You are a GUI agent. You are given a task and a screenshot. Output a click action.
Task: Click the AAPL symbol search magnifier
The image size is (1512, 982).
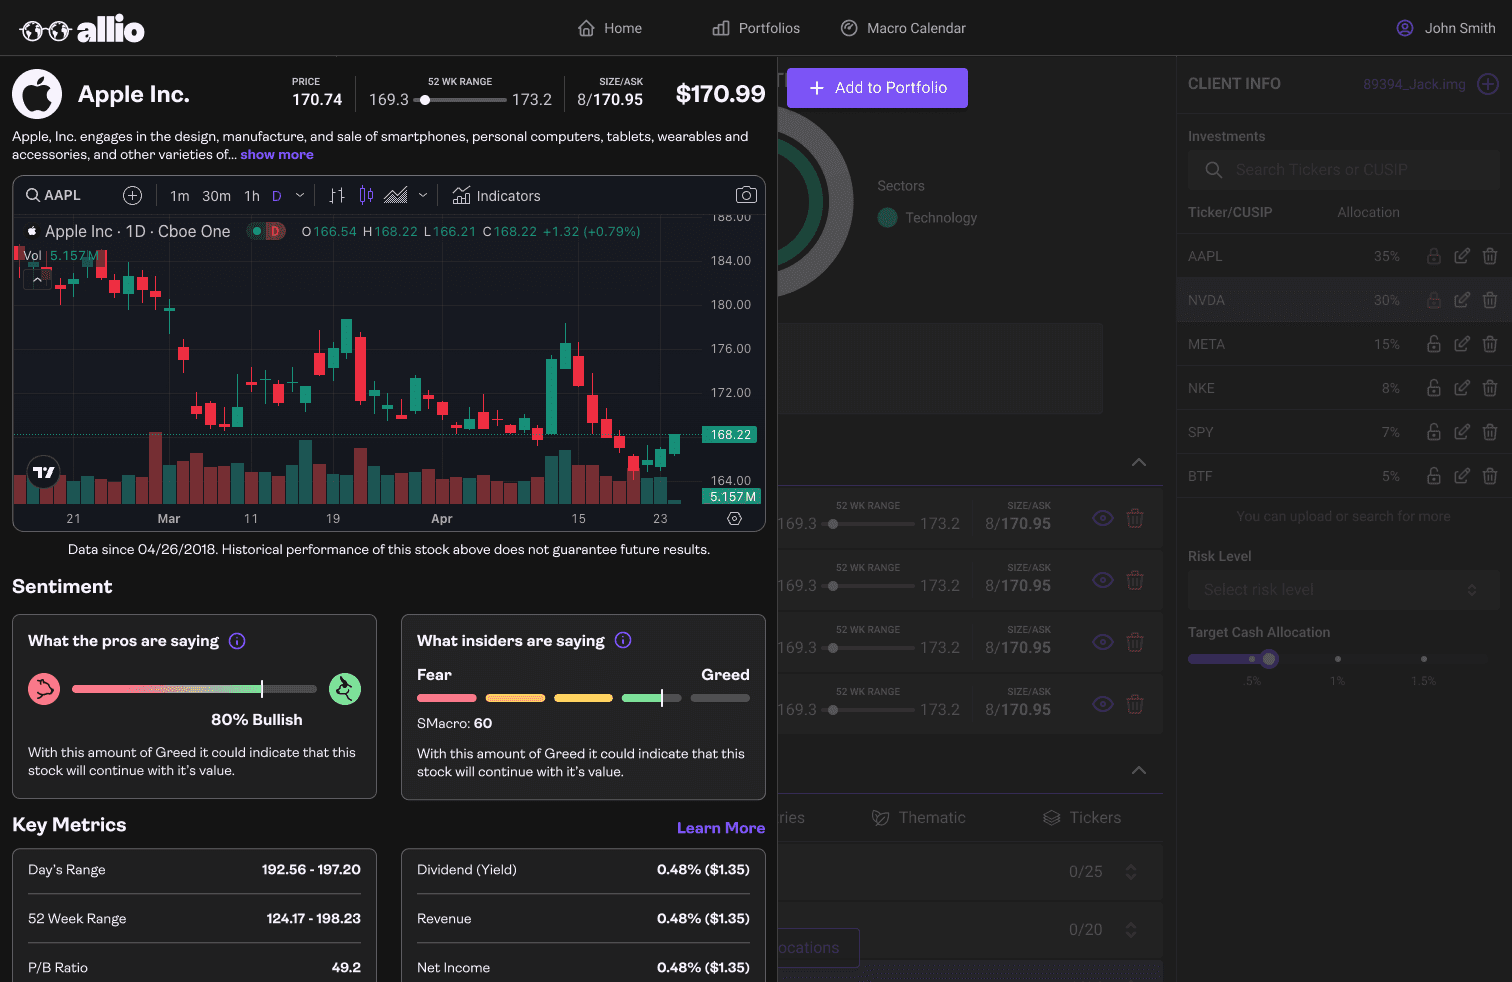[x=33, y=195]
